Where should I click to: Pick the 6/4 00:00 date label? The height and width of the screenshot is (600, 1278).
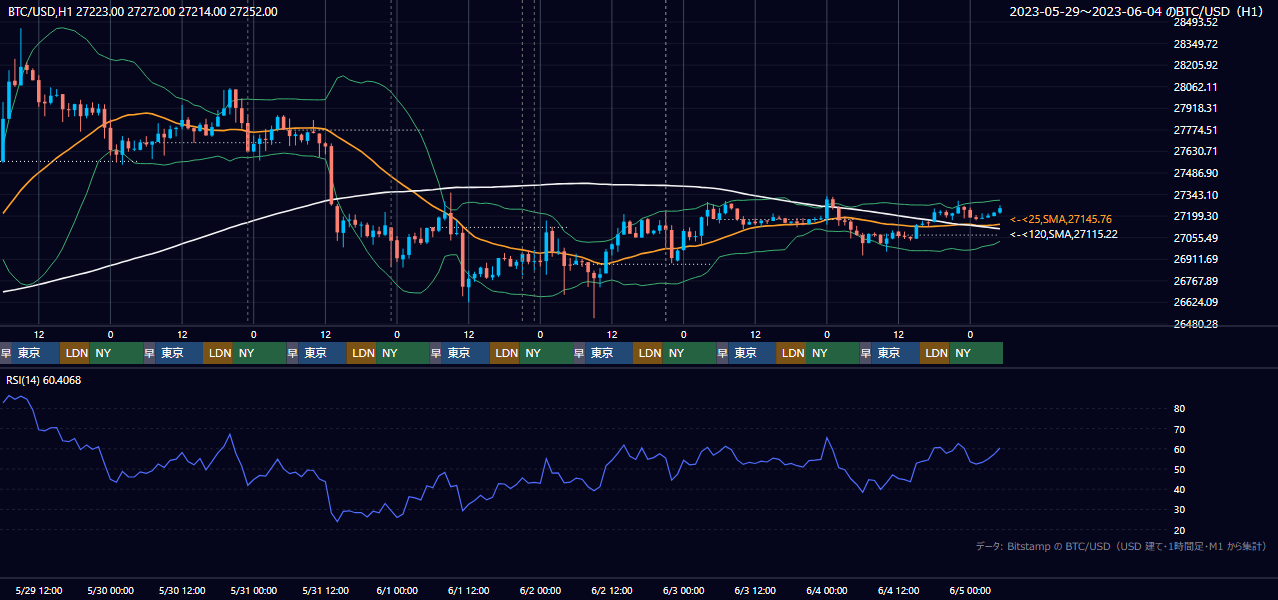point(827,591)
